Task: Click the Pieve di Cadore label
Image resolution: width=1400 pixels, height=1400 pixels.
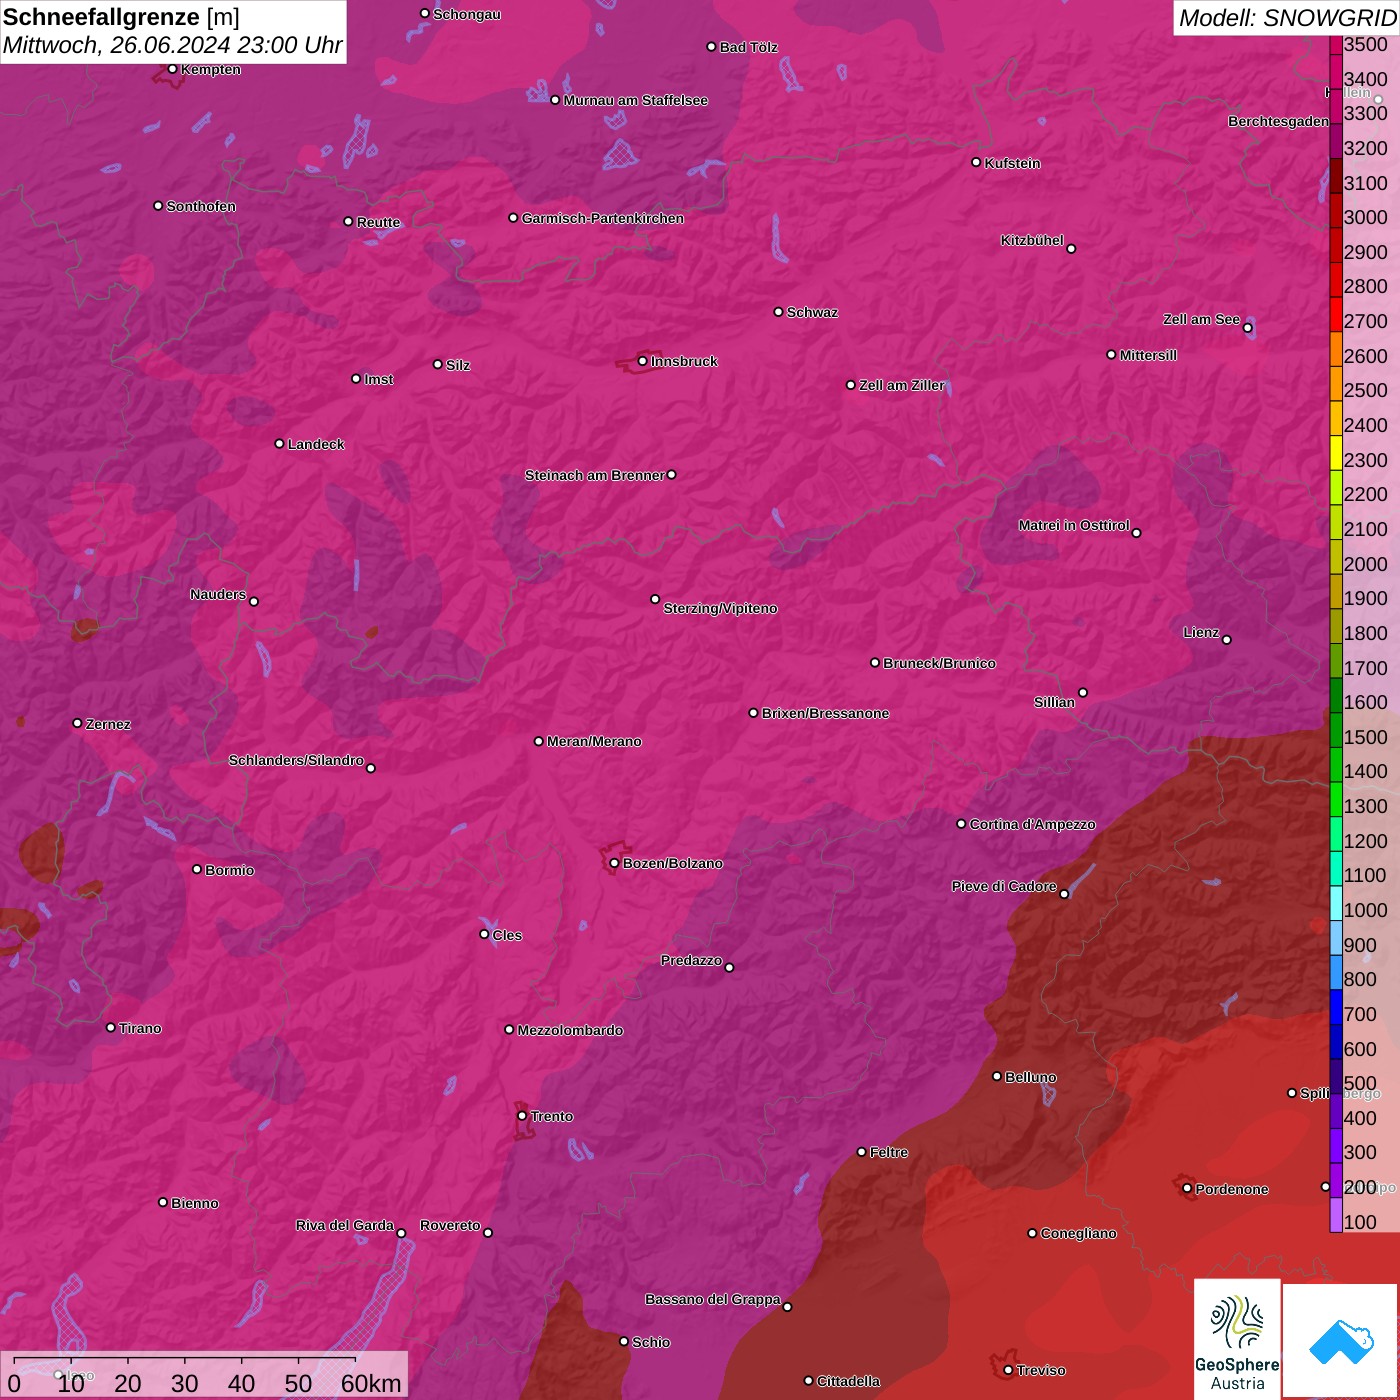Action: coord(1004,886)
